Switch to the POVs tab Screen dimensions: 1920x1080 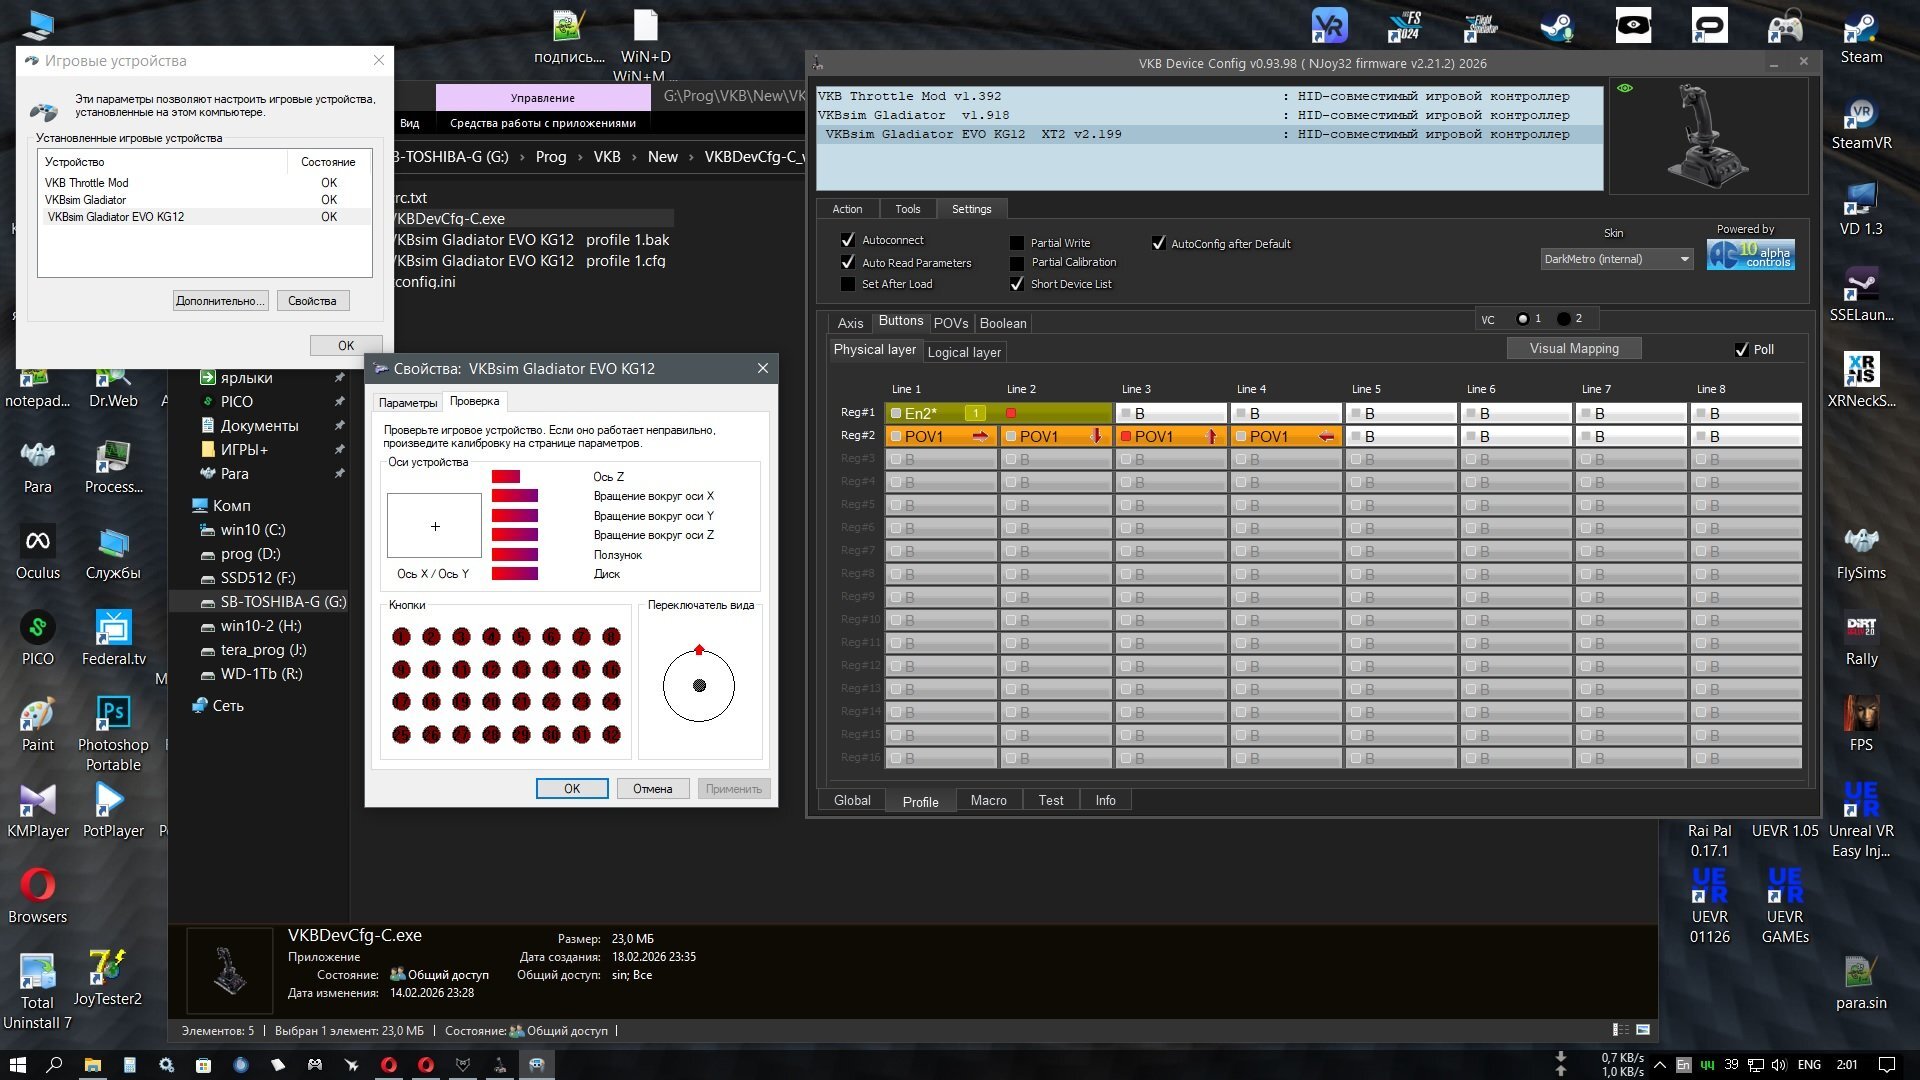(x=950, y=323)
